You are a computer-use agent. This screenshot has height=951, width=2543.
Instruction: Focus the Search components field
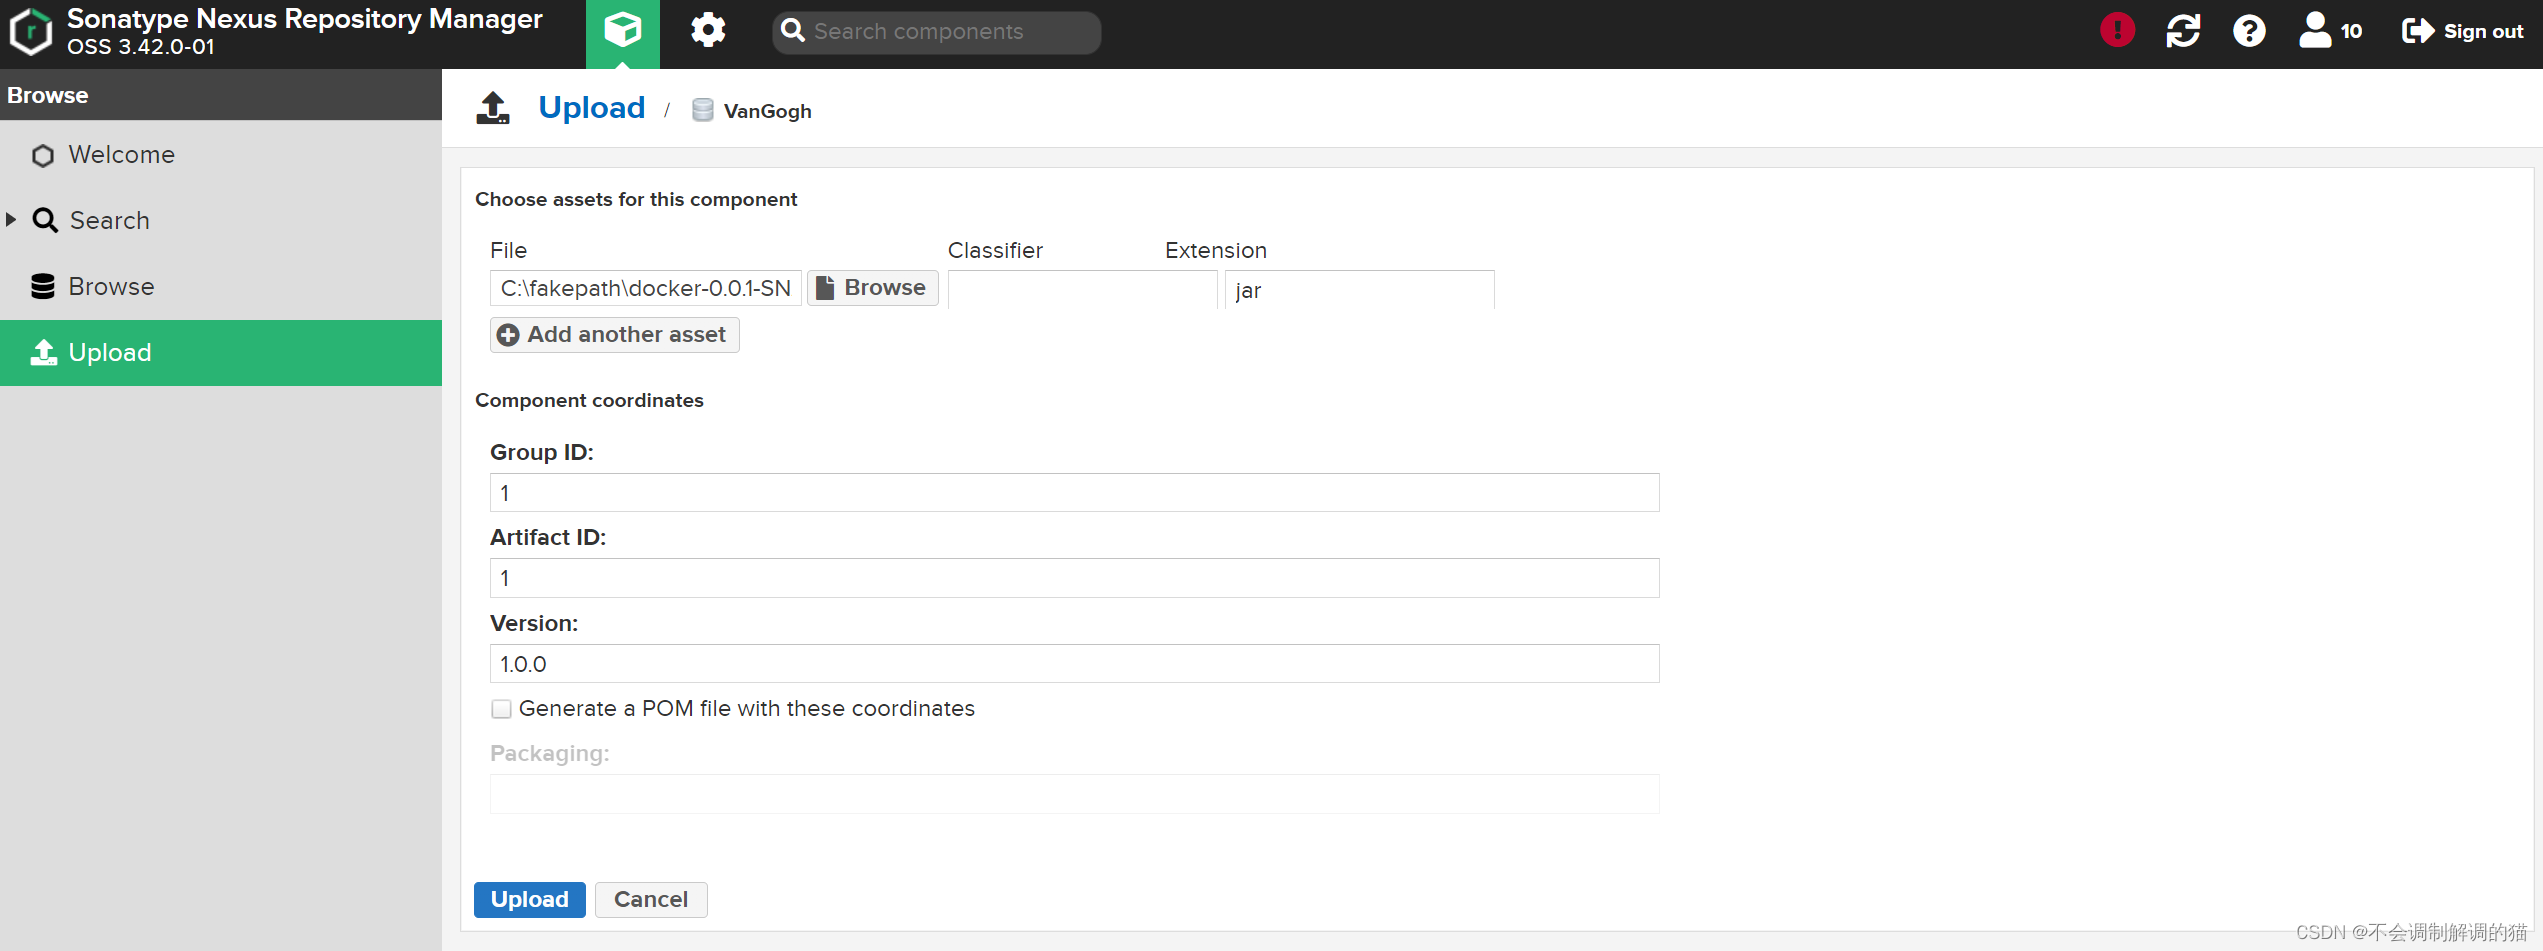point(937,32)
